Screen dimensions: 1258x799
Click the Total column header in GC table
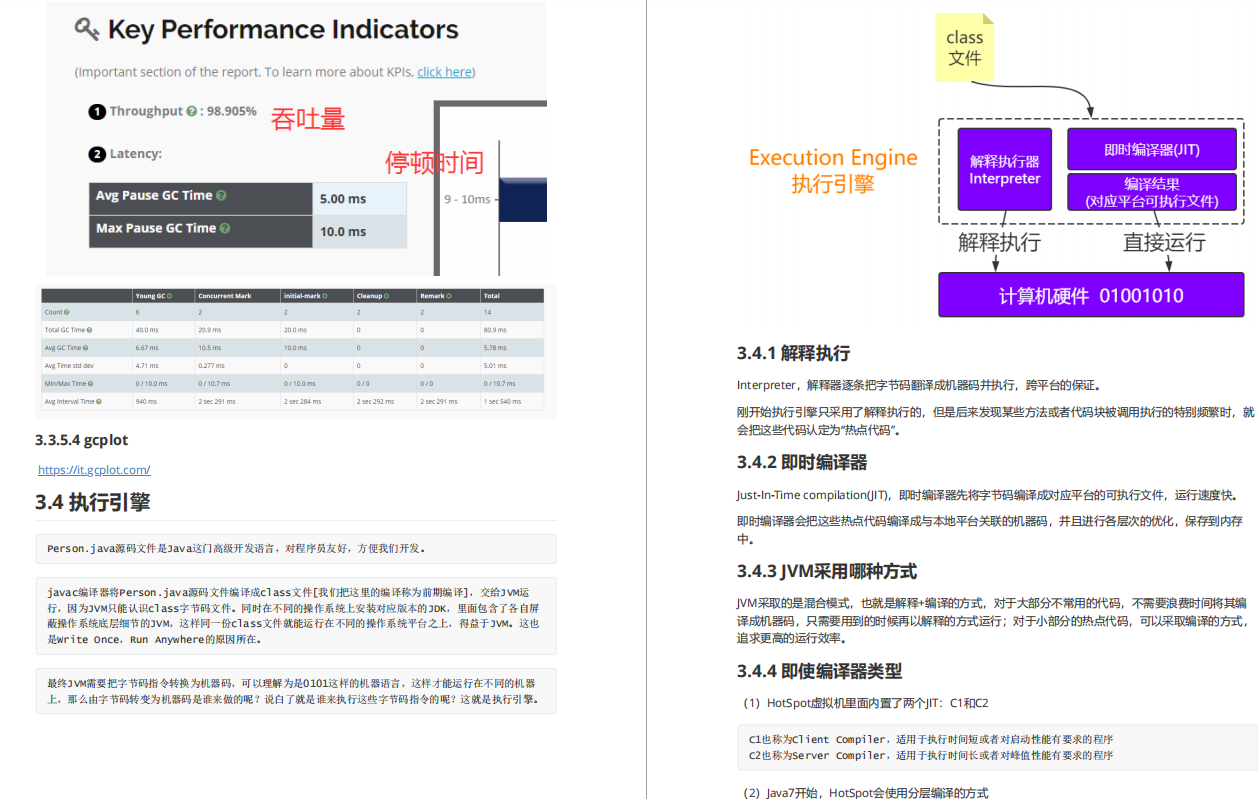point(492,296)
